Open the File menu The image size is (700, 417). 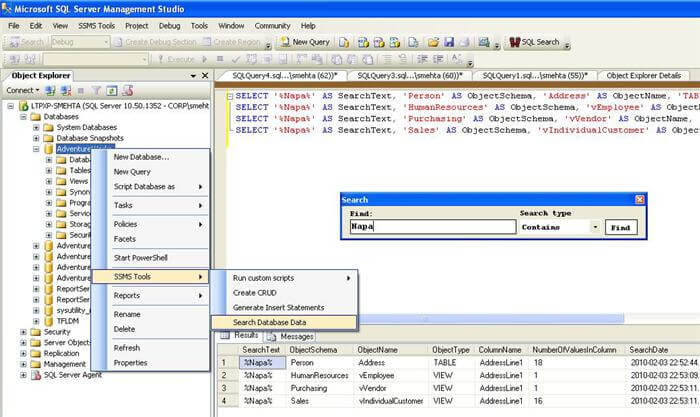(14, 26)
